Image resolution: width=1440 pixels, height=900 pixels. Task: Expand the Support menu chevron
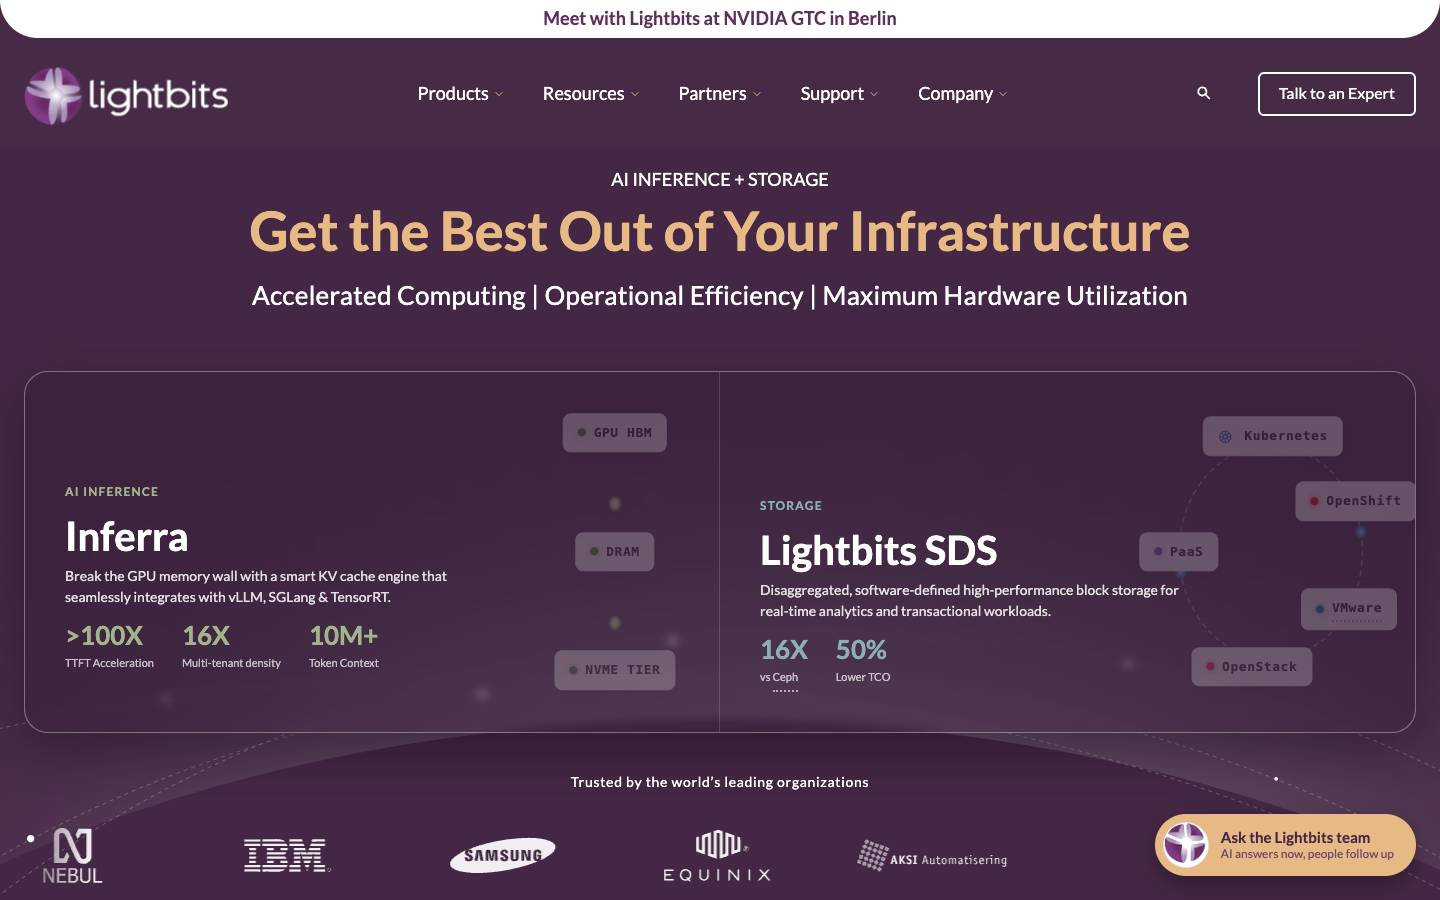(x=874, y=94)
